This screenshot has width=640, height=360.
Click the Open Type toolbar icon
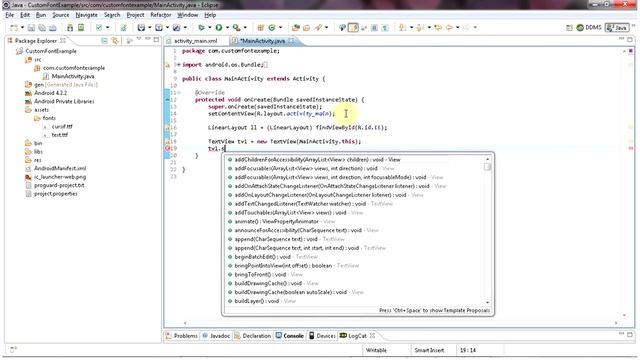tap(296, 28)
